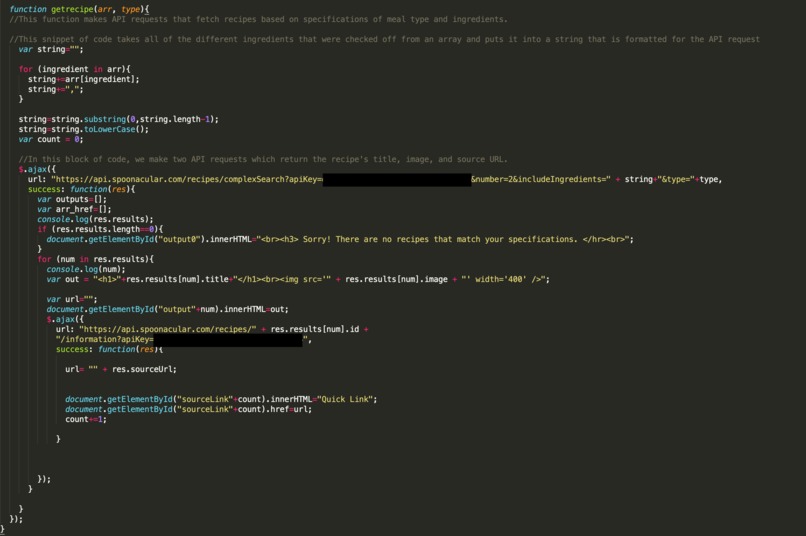The height and width of the screenshot is (536, 806).
Task: Click the comment starting '//This snippet of code takes all'
Action: (x=384, y=40)
